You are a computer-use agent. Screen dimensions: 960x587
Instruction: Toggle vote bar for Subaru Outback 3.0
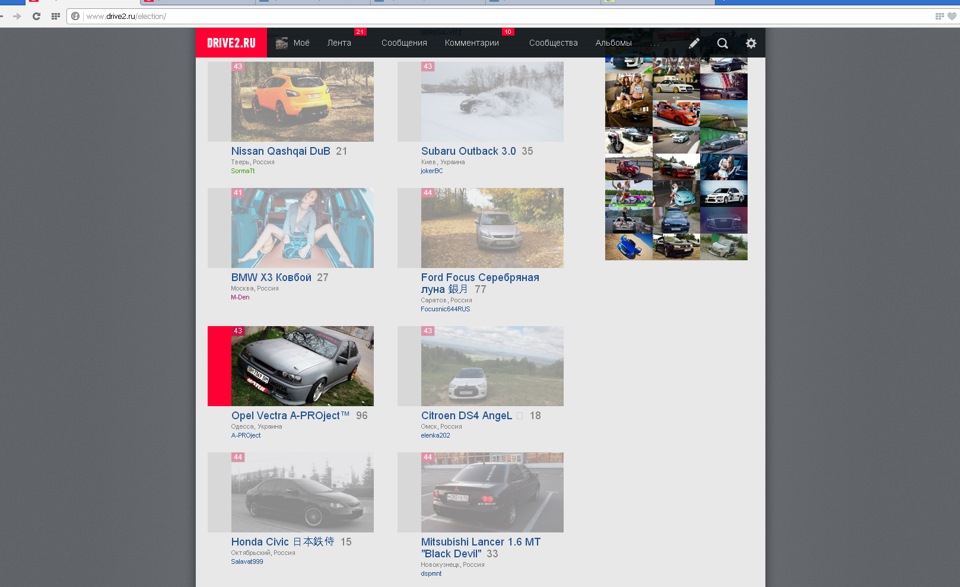409,102
